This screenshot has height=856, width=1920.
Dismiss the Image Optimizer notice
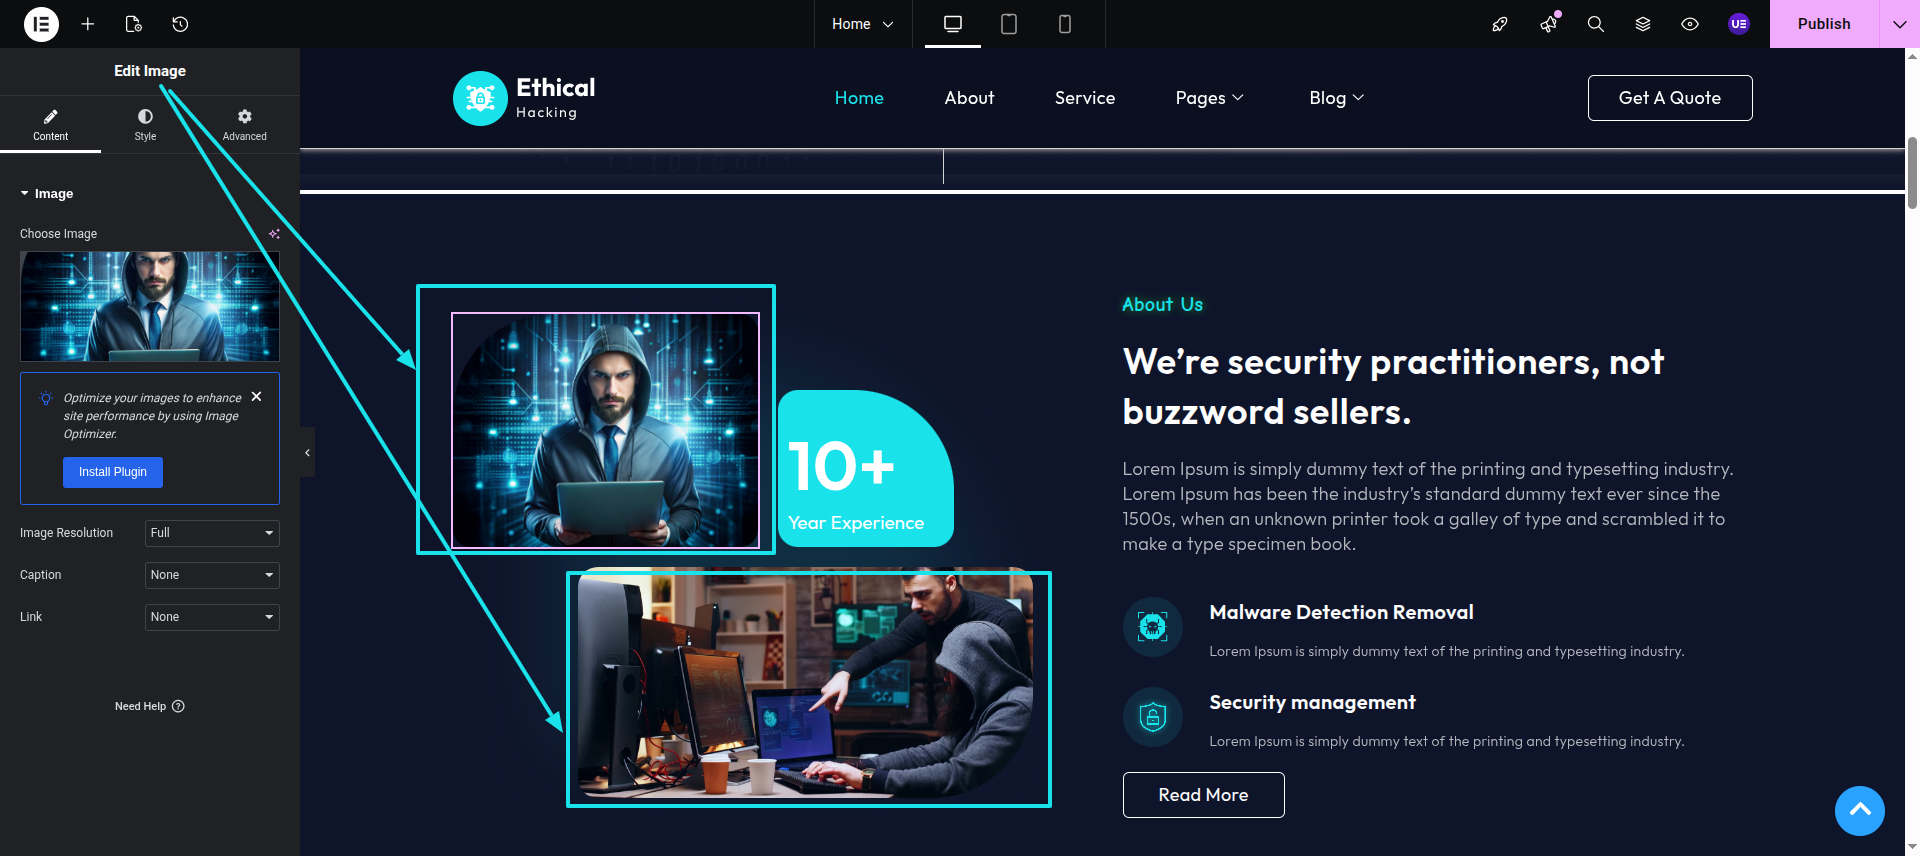257,397
